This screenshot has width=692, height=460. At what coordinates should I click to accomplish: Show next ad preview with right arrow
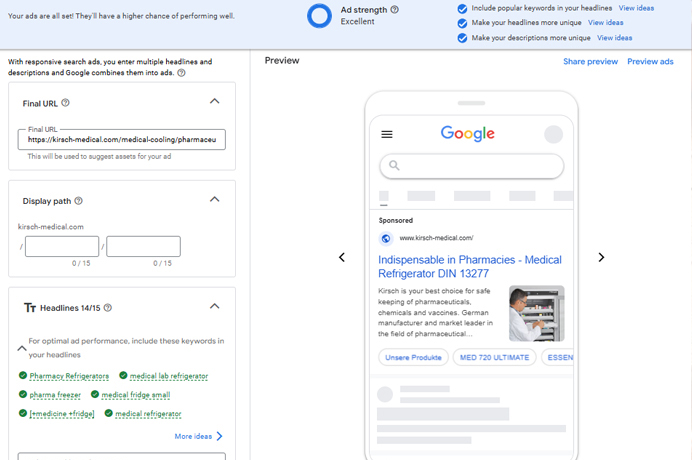(601, 257)
